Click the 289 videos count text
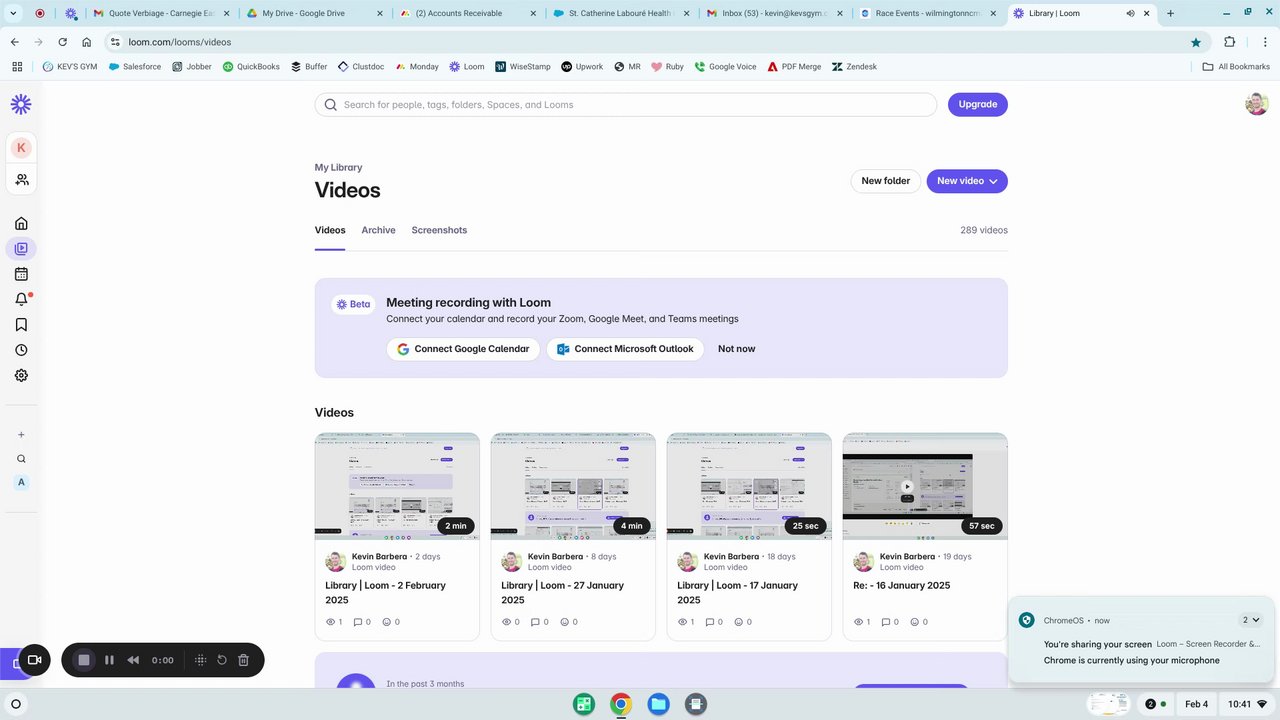The width and height of the screenshot is (1280, 720). click(x=984, y=230)
